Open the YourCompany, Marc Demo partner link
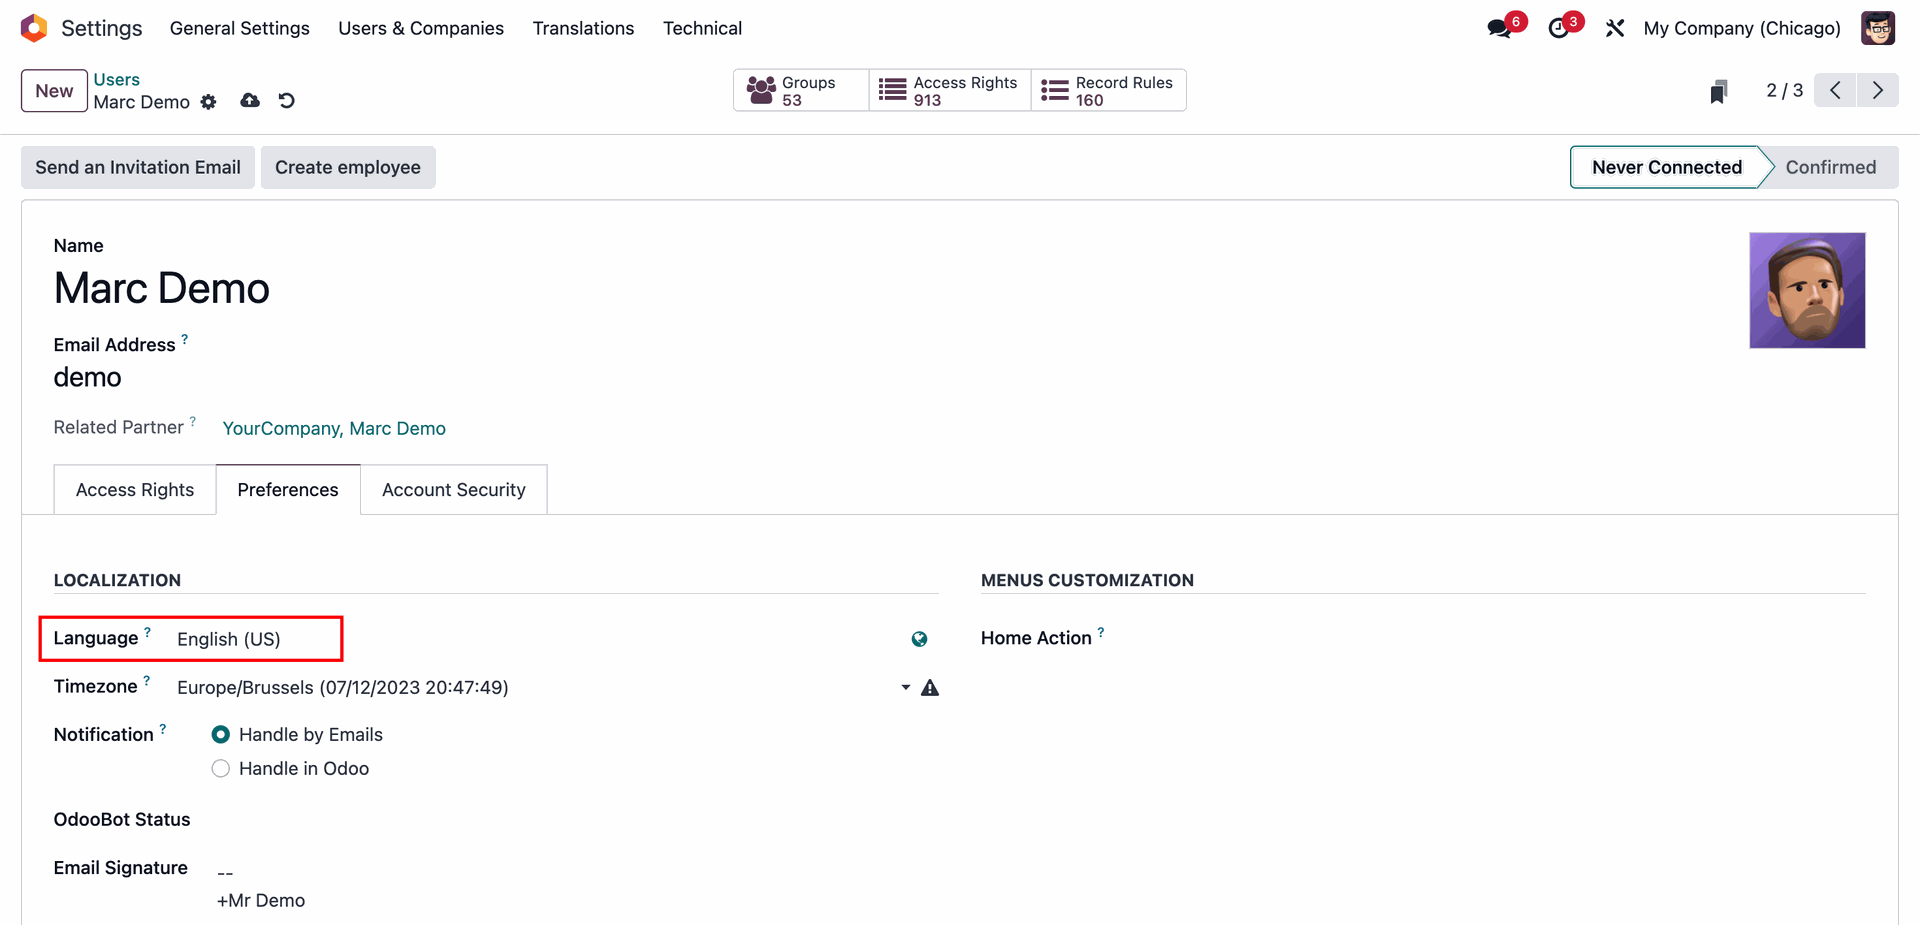 pyautogui.click(x=334, y=428)
